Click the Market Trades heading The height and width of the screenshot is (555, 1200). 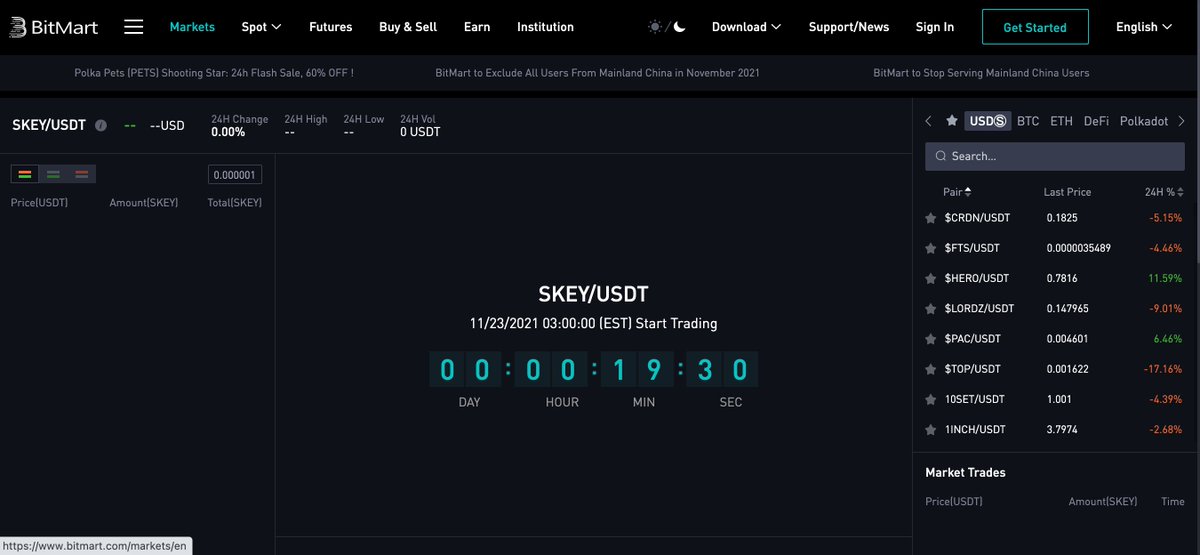click(x=965, y=472)
